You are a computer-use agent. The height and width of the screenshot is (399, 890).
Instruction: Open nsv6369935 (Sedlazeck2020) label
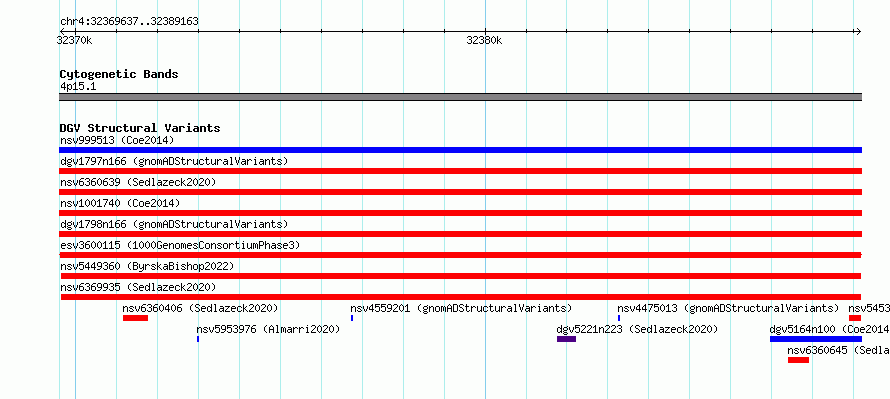click(x=138, y=287)
